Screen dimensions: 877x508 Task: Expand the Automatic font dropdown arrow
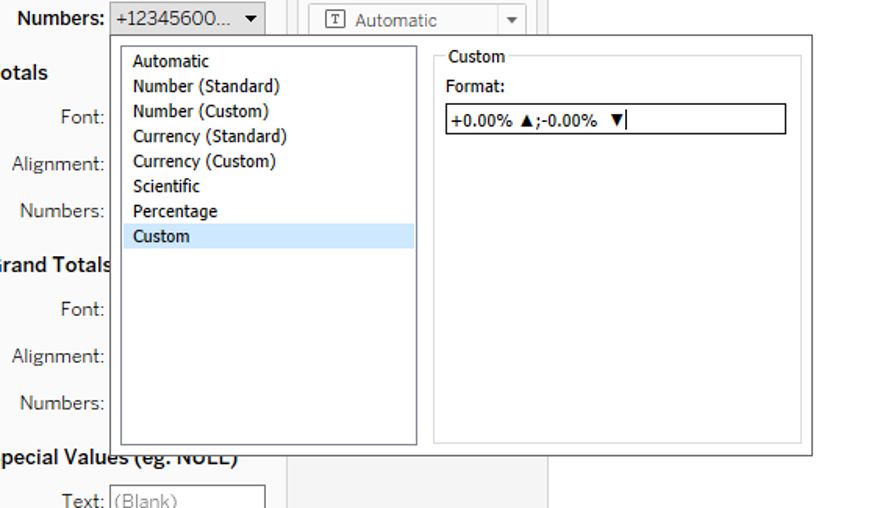coord(512,20)
